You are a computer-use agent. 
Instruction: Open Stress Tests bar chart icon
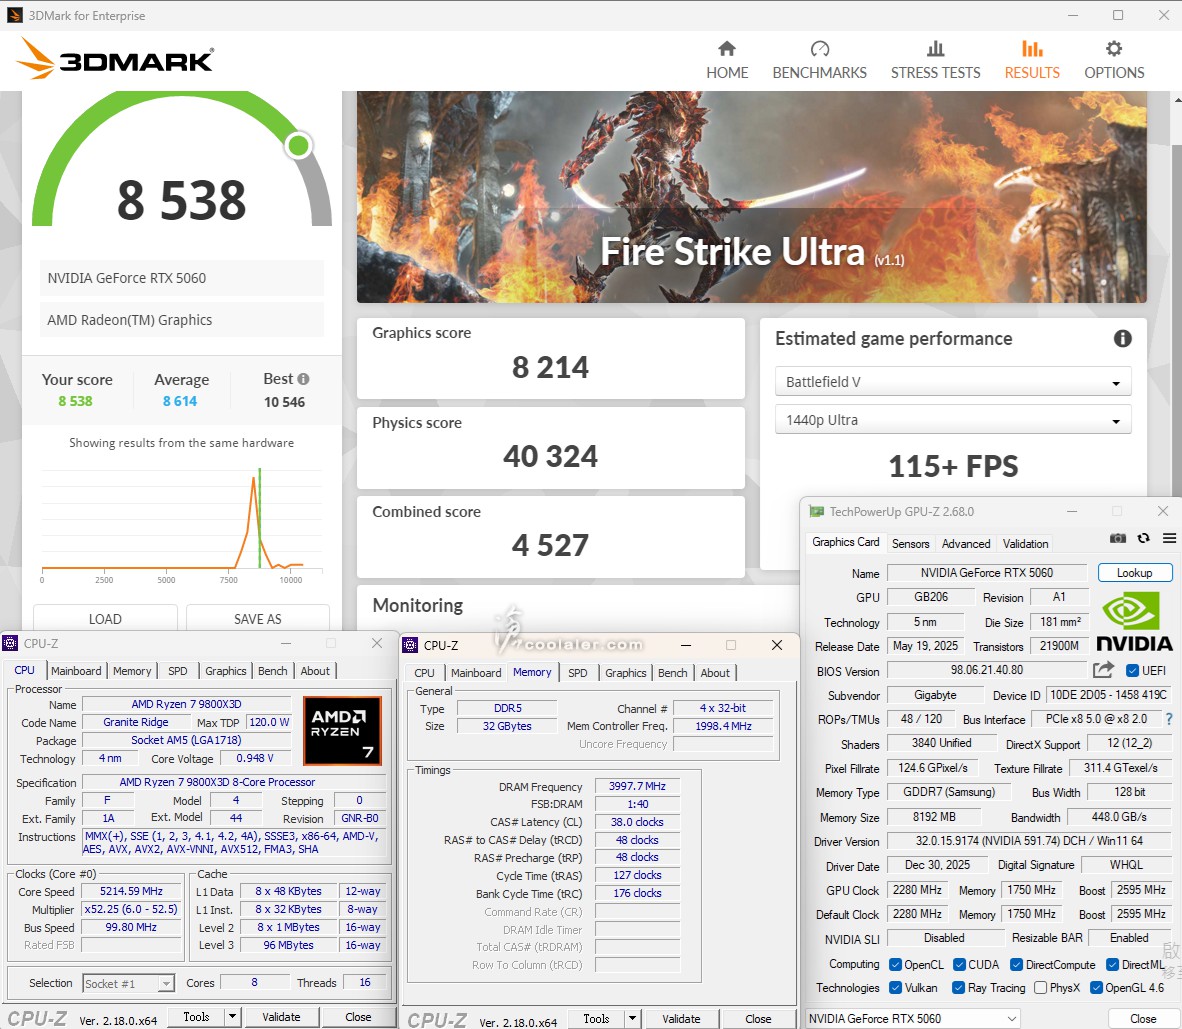(x=935, y=49)
